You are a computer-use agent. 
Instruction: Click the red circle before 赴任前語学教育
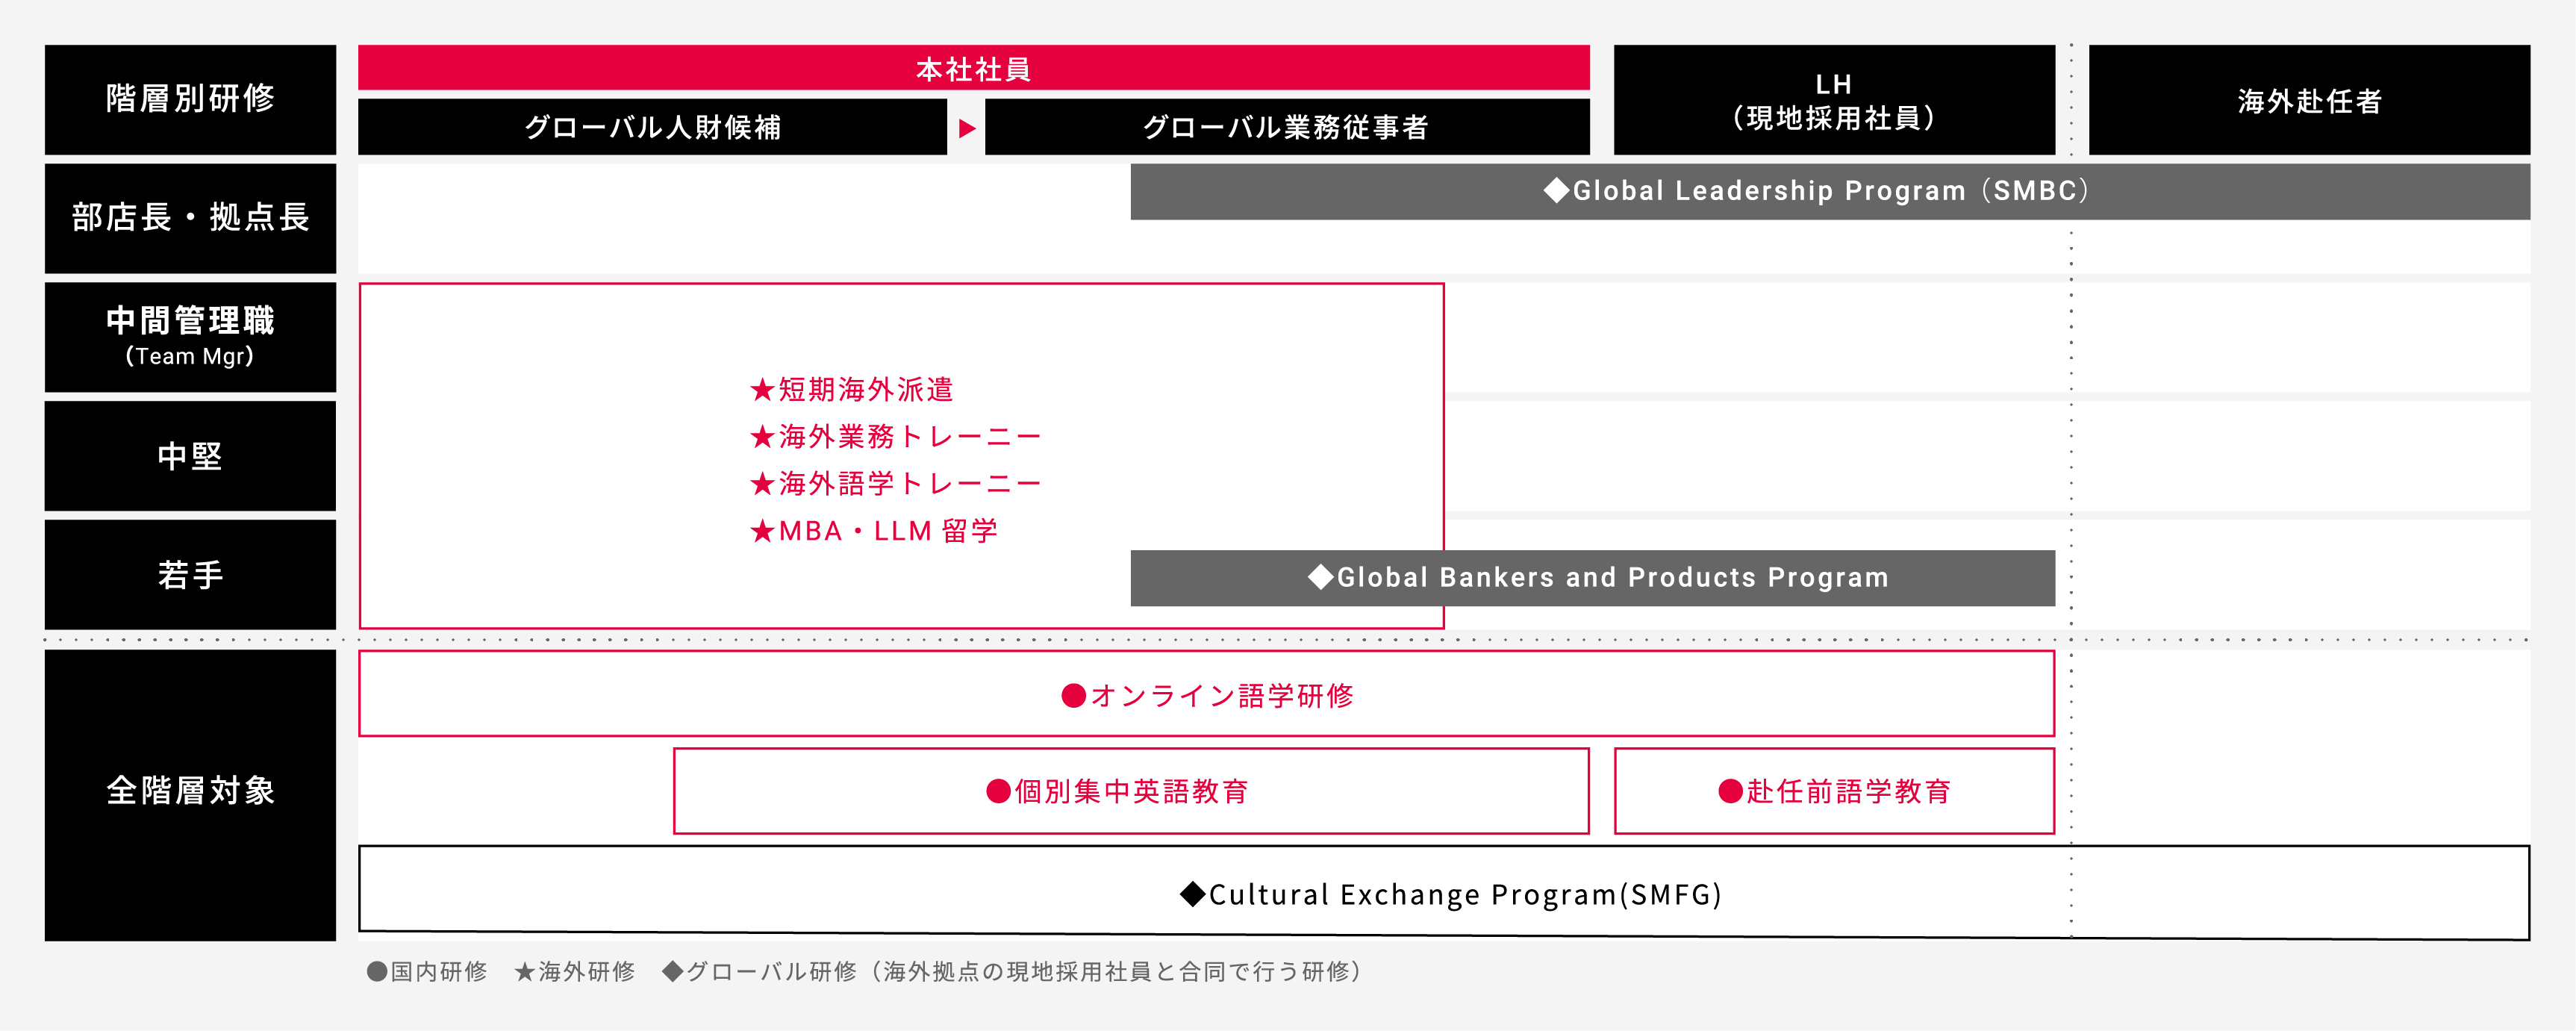pyautogui.click(x=1730, y=791)
